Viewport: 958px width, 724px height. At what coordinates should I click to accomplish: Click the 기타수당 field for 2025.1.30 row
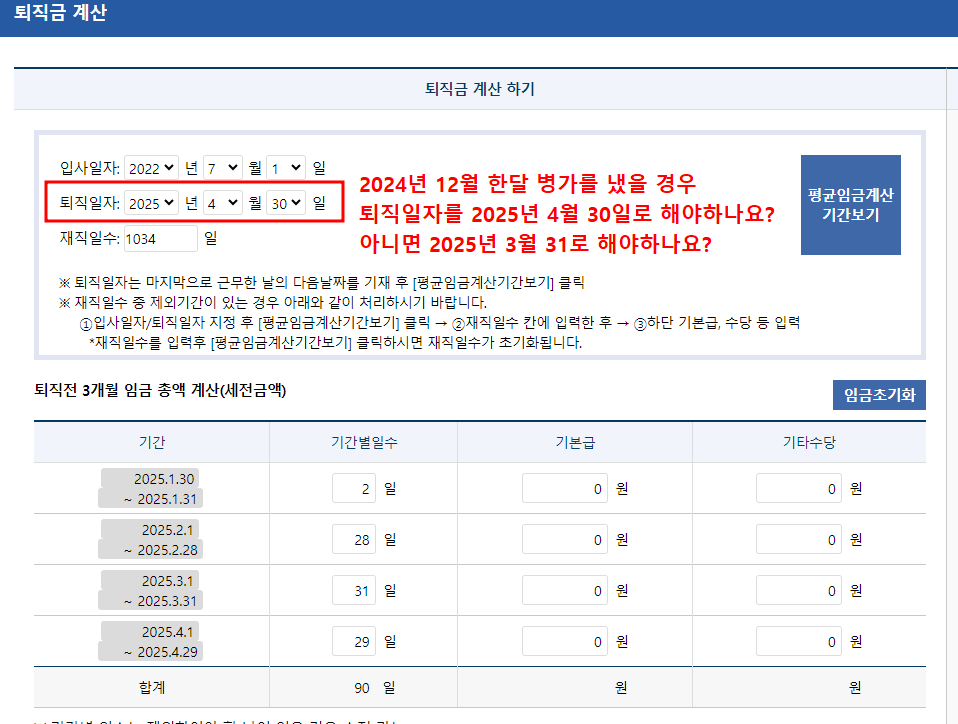pyautogui.click(x=799, y=488)
